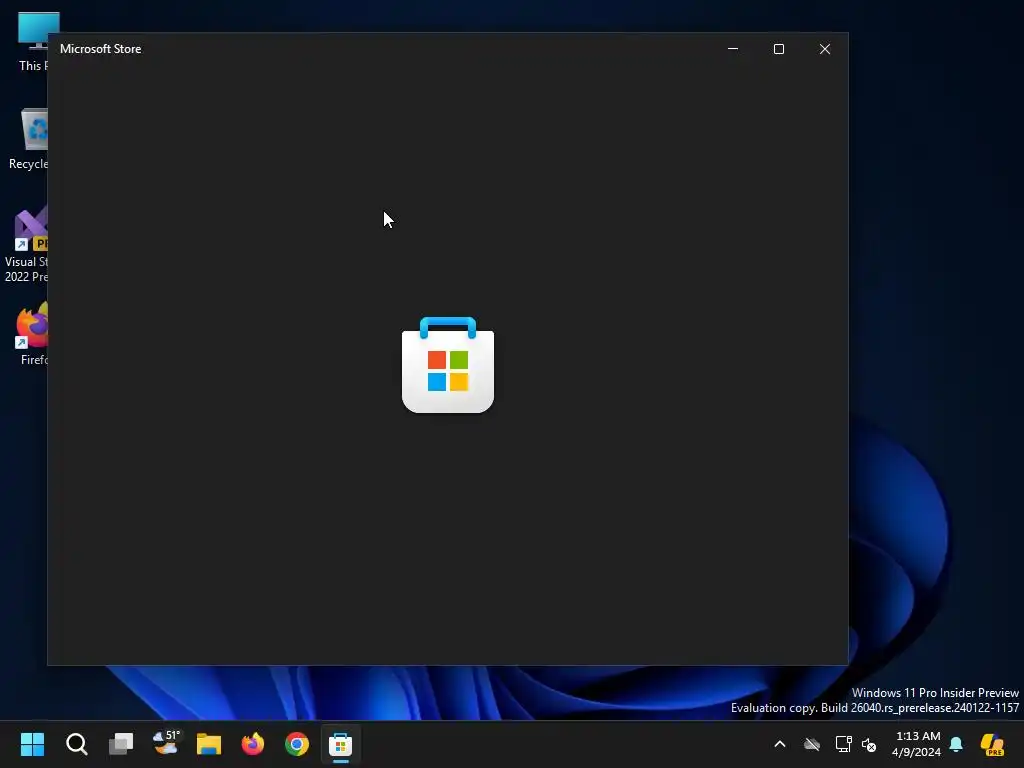The width and height of the screenshot is (1024, 768).
Task: Select the Recycle Bin desktop icon
Action: coord(27,139)
